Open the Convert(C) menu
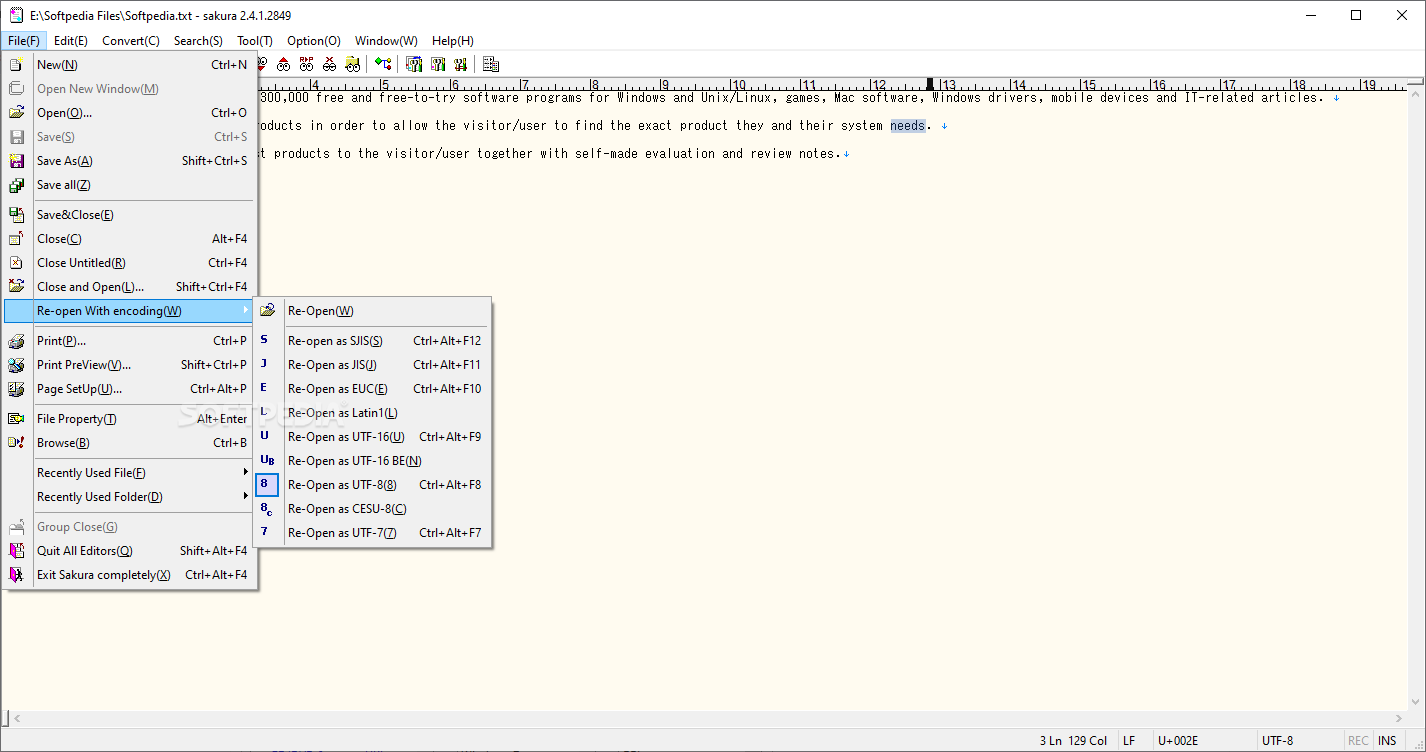The image size is (1426, 752). tap(131, 41)
